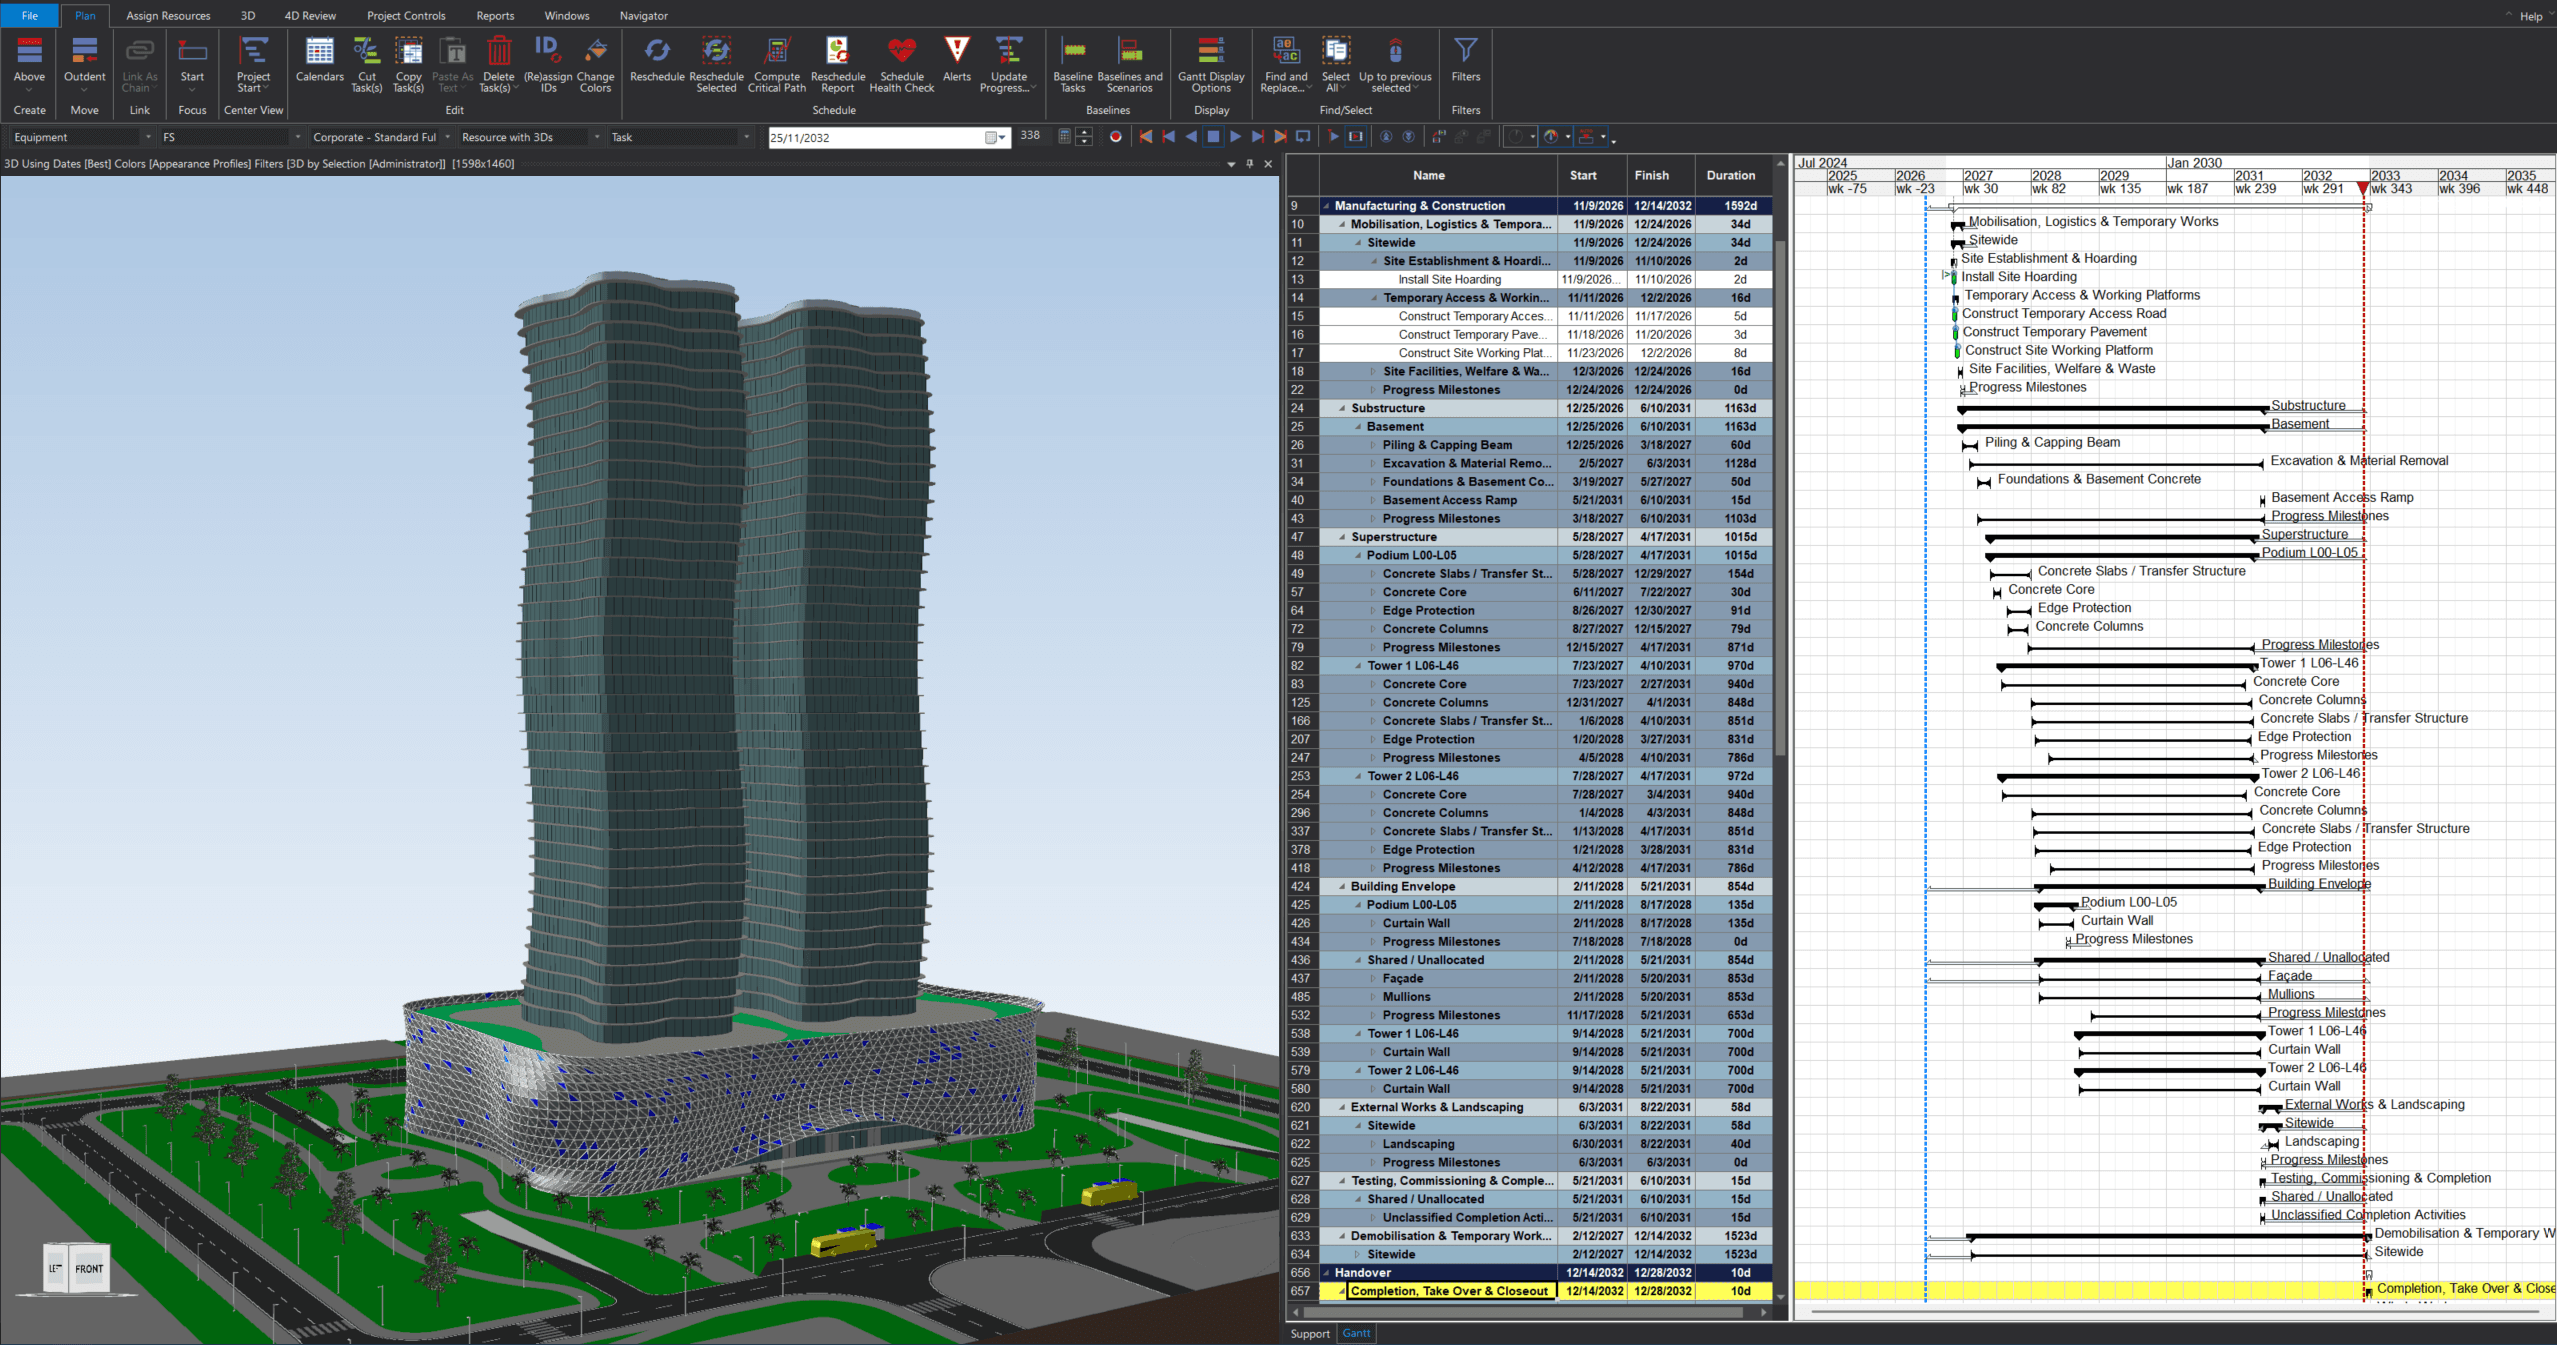Open the Calendars tool
2557x1345 pixels.
coord(319,62)
